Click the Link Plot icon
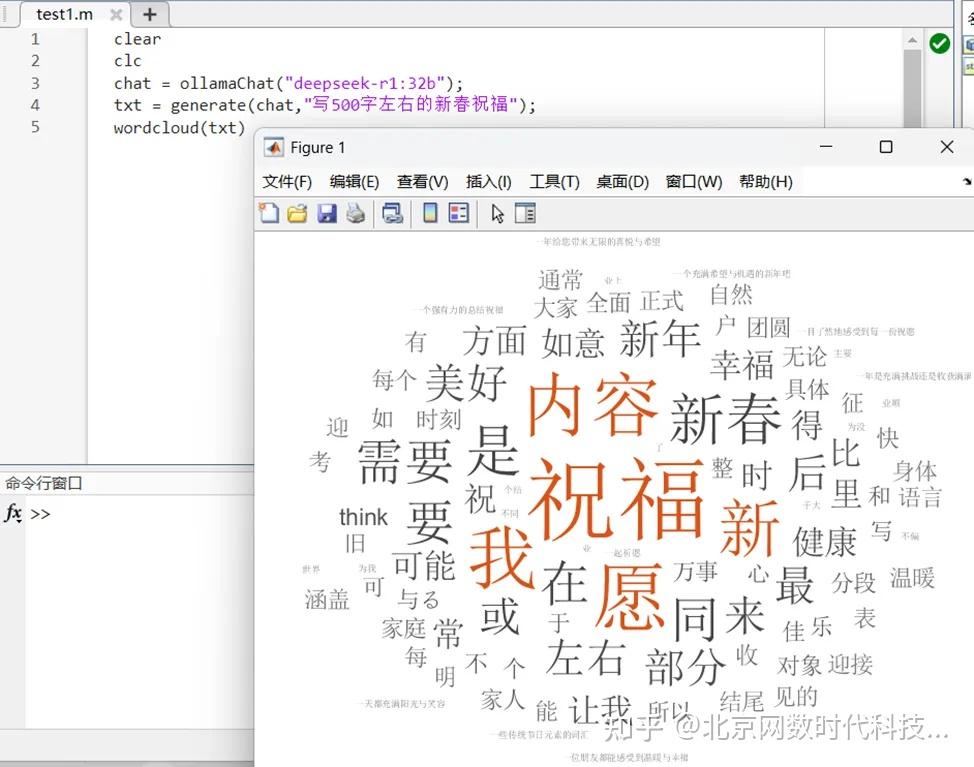The height and width of the screenshot is (767, 974). [393, 212]
